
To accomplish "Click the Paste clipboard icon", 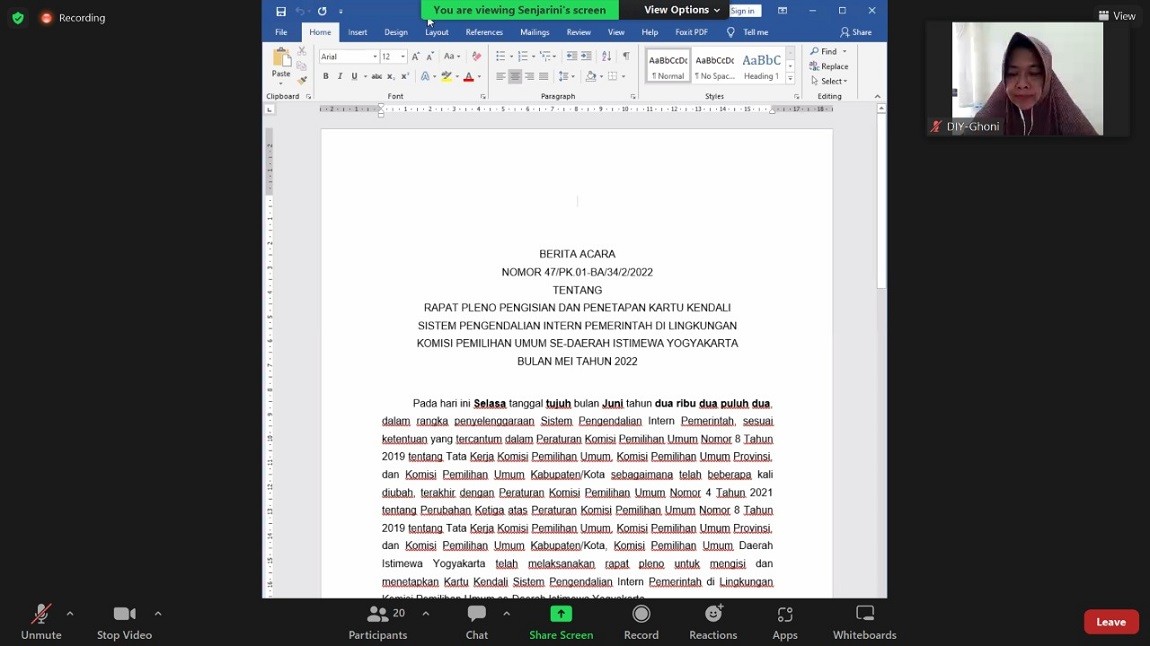I will (x=281, y=64).
